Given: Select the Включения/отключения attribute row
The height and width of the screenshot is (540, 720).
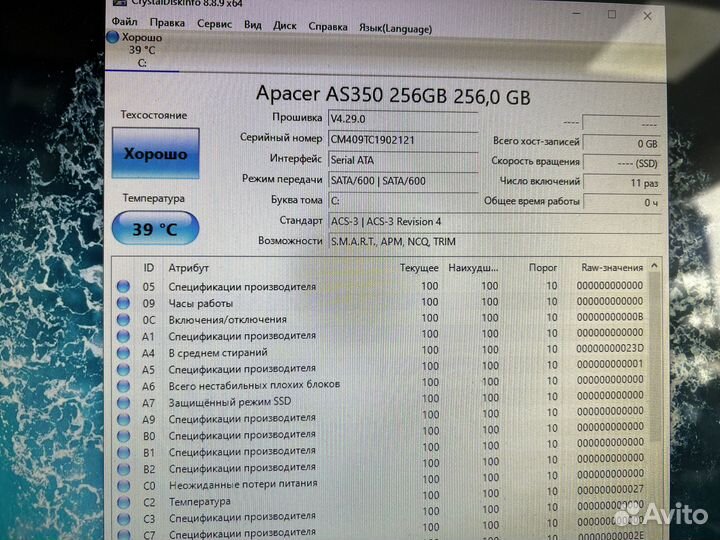Looking at the screenshot, I should pos(381,319).
